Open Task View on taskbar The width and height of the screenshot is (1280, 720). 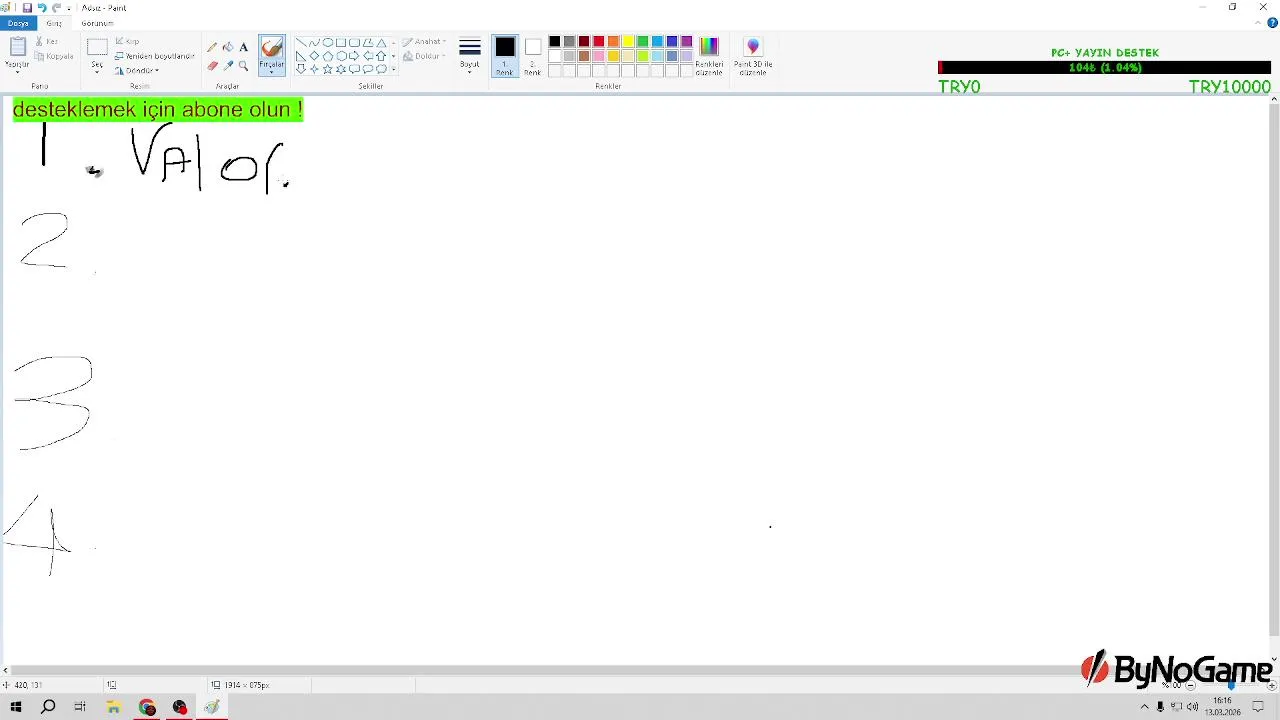80,707
